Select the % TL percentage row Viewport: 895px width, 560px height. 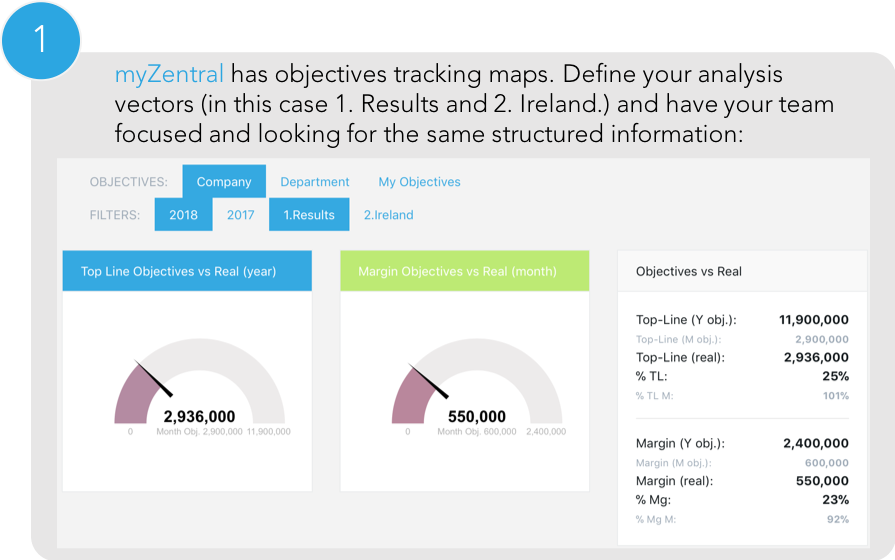pyautogui.click(x=742, y=376)
